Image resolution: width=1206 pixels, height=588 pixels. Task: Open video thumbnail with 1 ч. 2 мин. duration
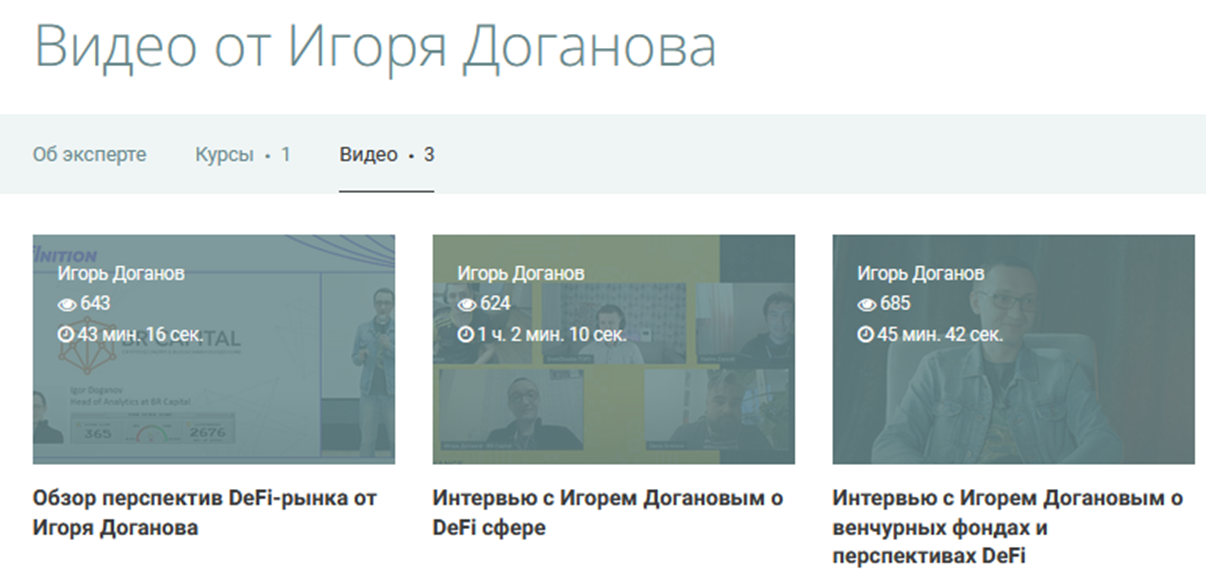click(x=614, y=349)
